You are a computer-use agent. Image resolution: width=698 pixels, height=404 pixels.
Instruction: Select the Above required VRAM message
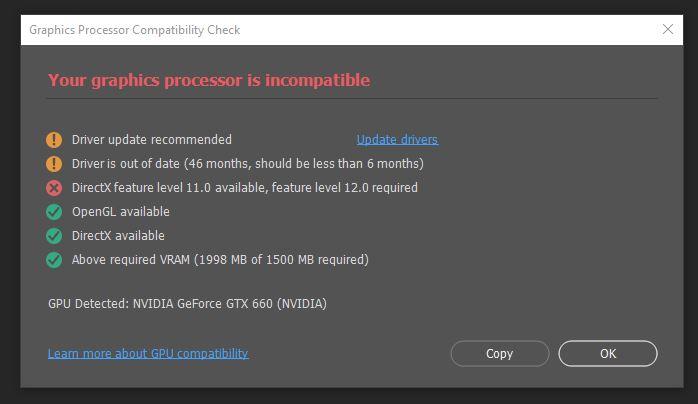tap(220, 260)
